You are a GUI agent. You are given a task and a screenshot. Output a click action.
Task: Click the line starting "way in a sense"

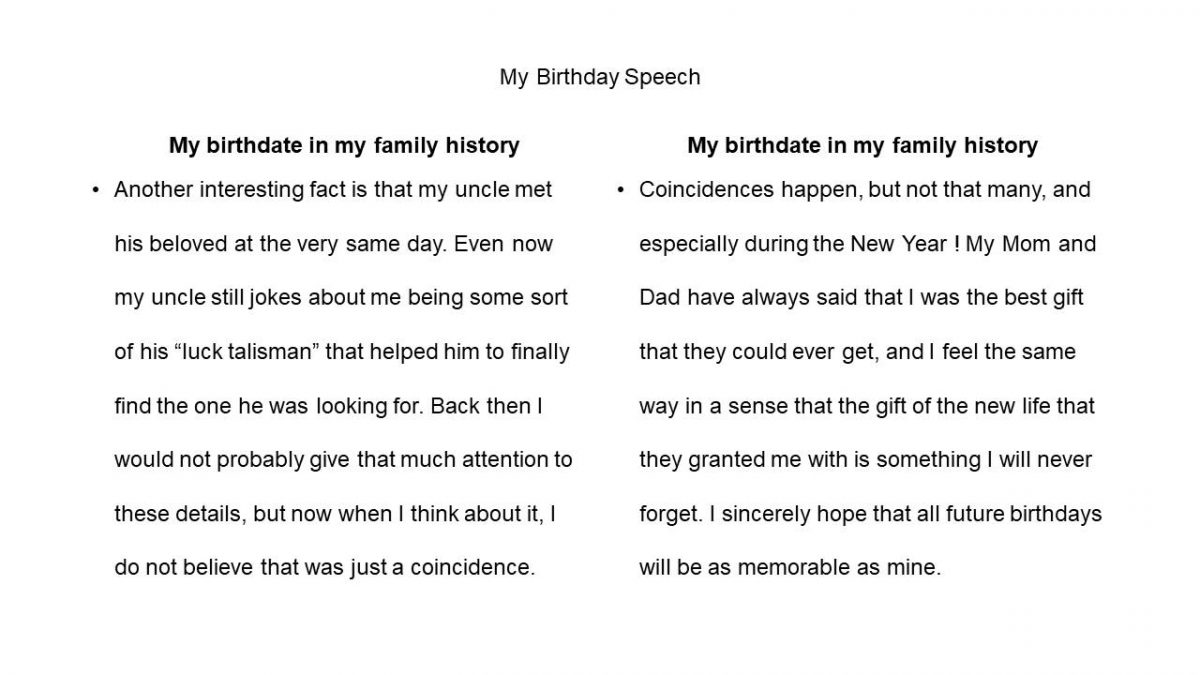click(x=866, y=406)
